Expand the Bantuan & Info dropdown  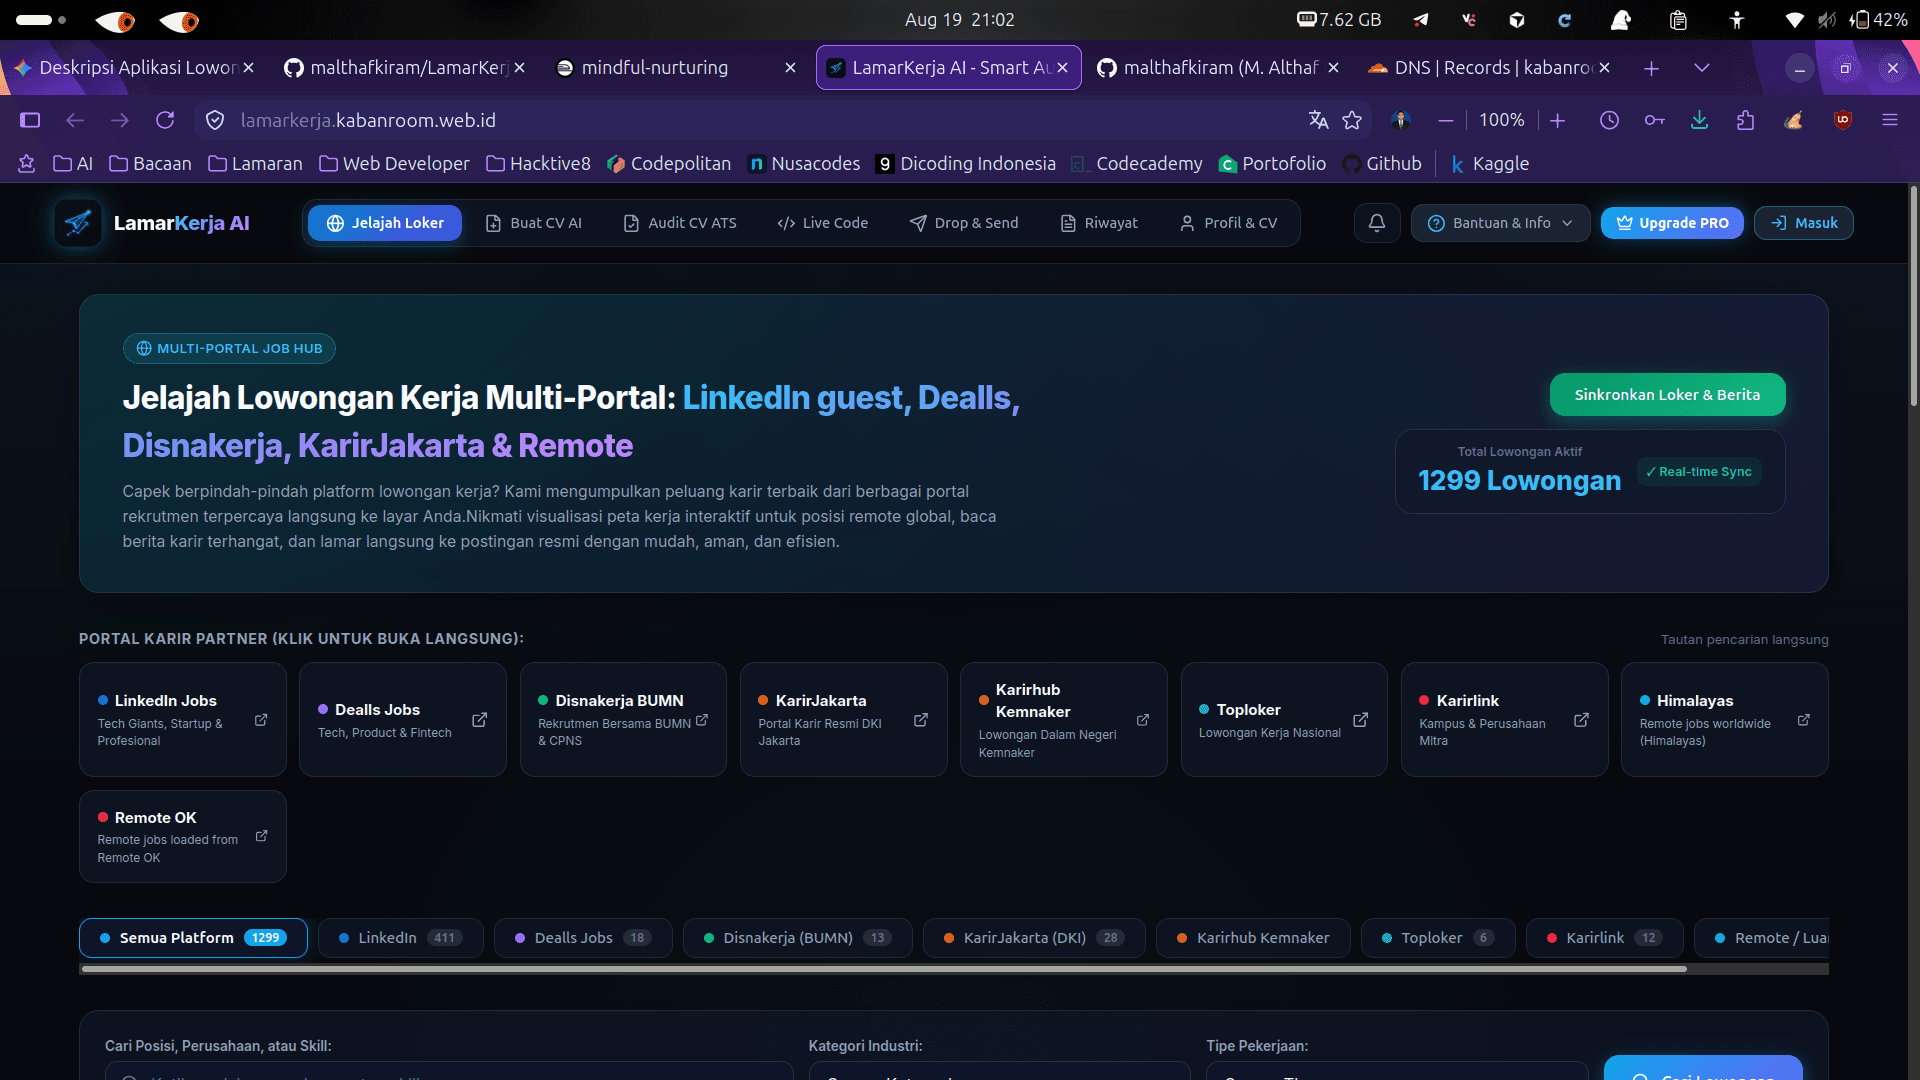pyautogui.click(x=1500, y=223)
